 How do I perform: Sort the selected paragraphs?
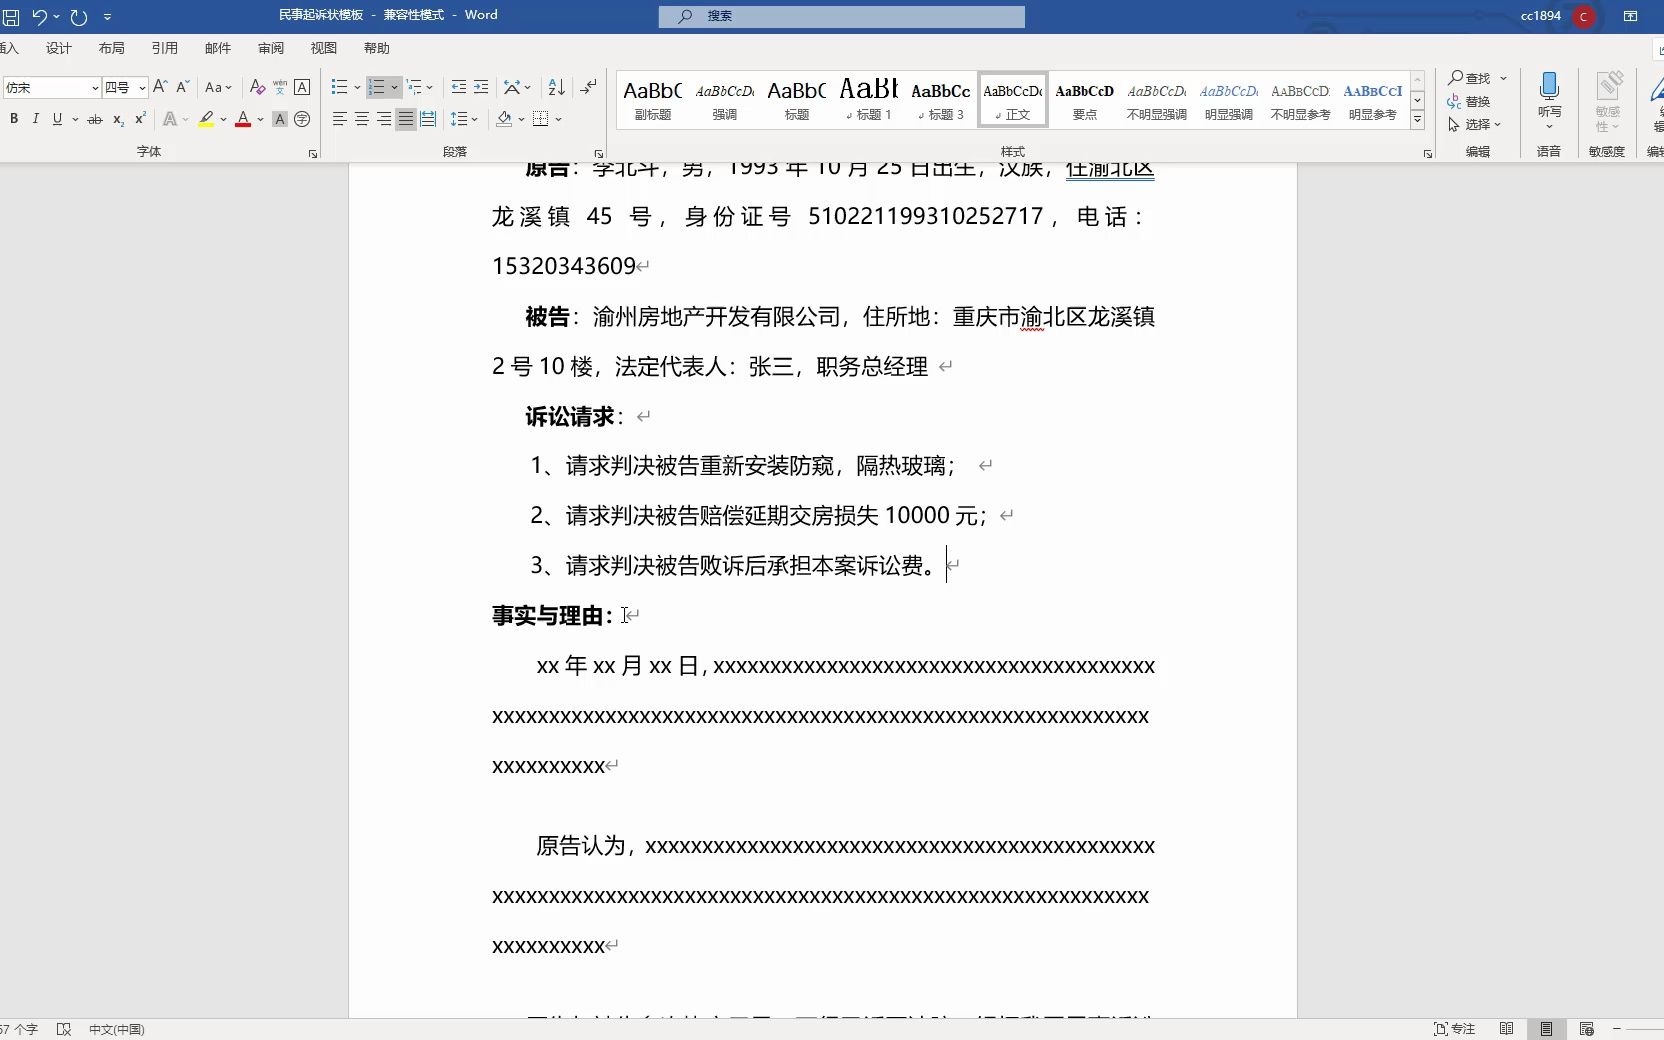557,87
